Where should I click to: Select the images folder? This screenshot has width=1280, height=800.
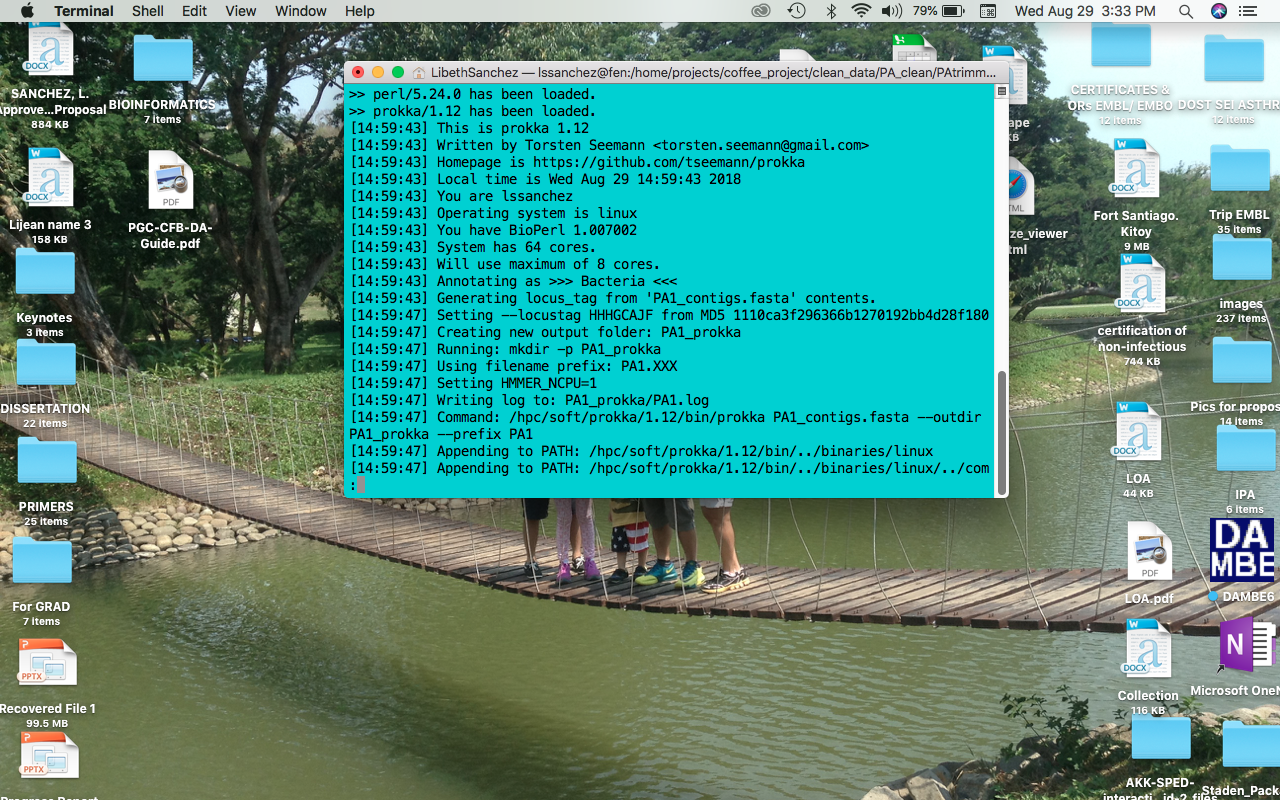tap(1242, 257)
